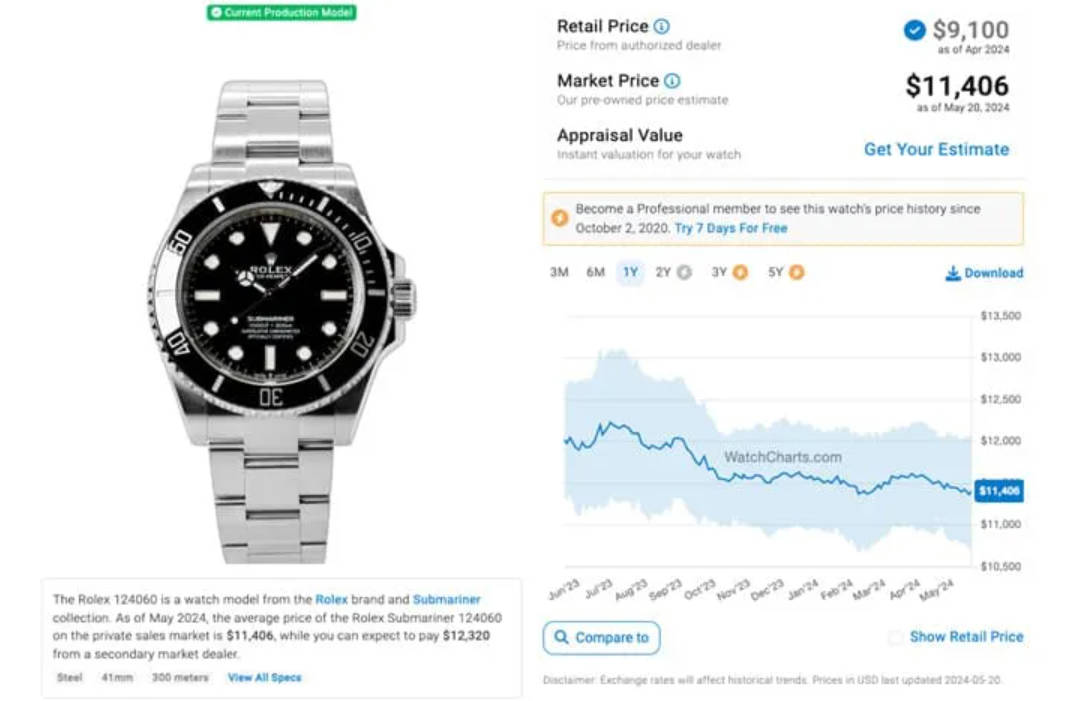Click the Try 7 Days For Free link
The image size is (1071, 701).
731,228
